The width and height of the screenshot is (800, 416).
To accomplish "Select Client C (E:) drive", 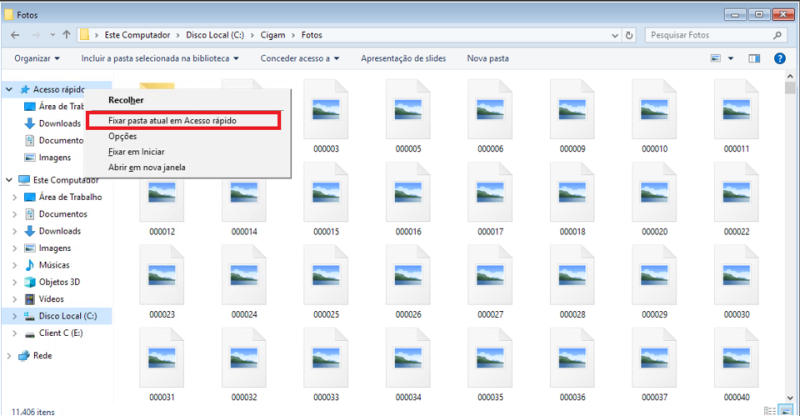I will coord(54,333).
